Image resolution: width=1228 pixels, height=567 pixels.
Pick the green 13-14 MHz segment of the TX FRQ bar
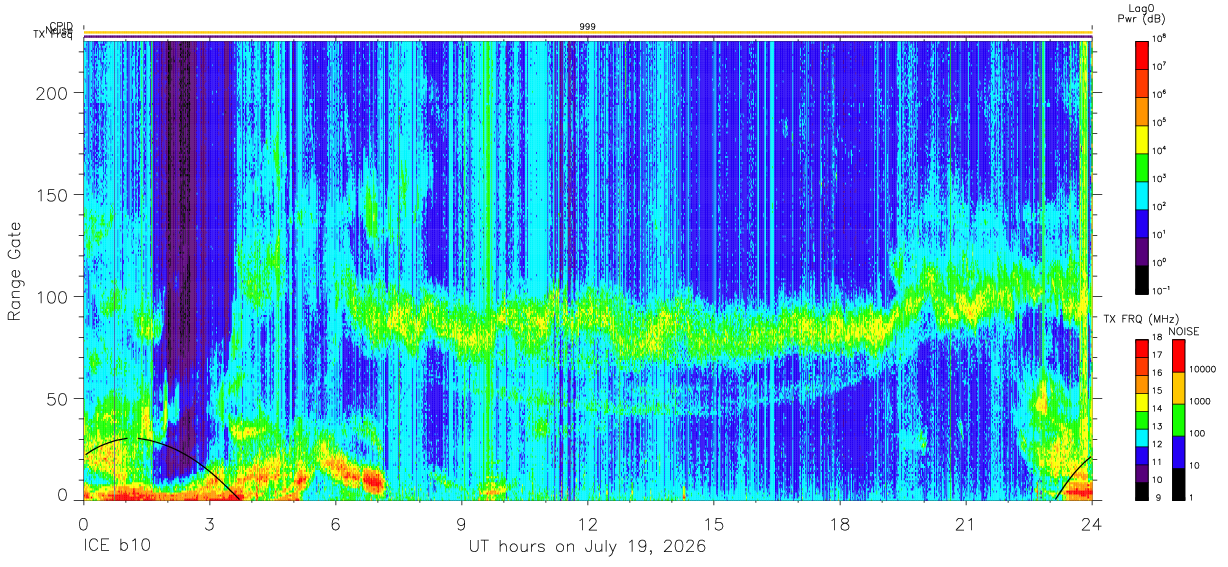click(x=1141, y=419)
